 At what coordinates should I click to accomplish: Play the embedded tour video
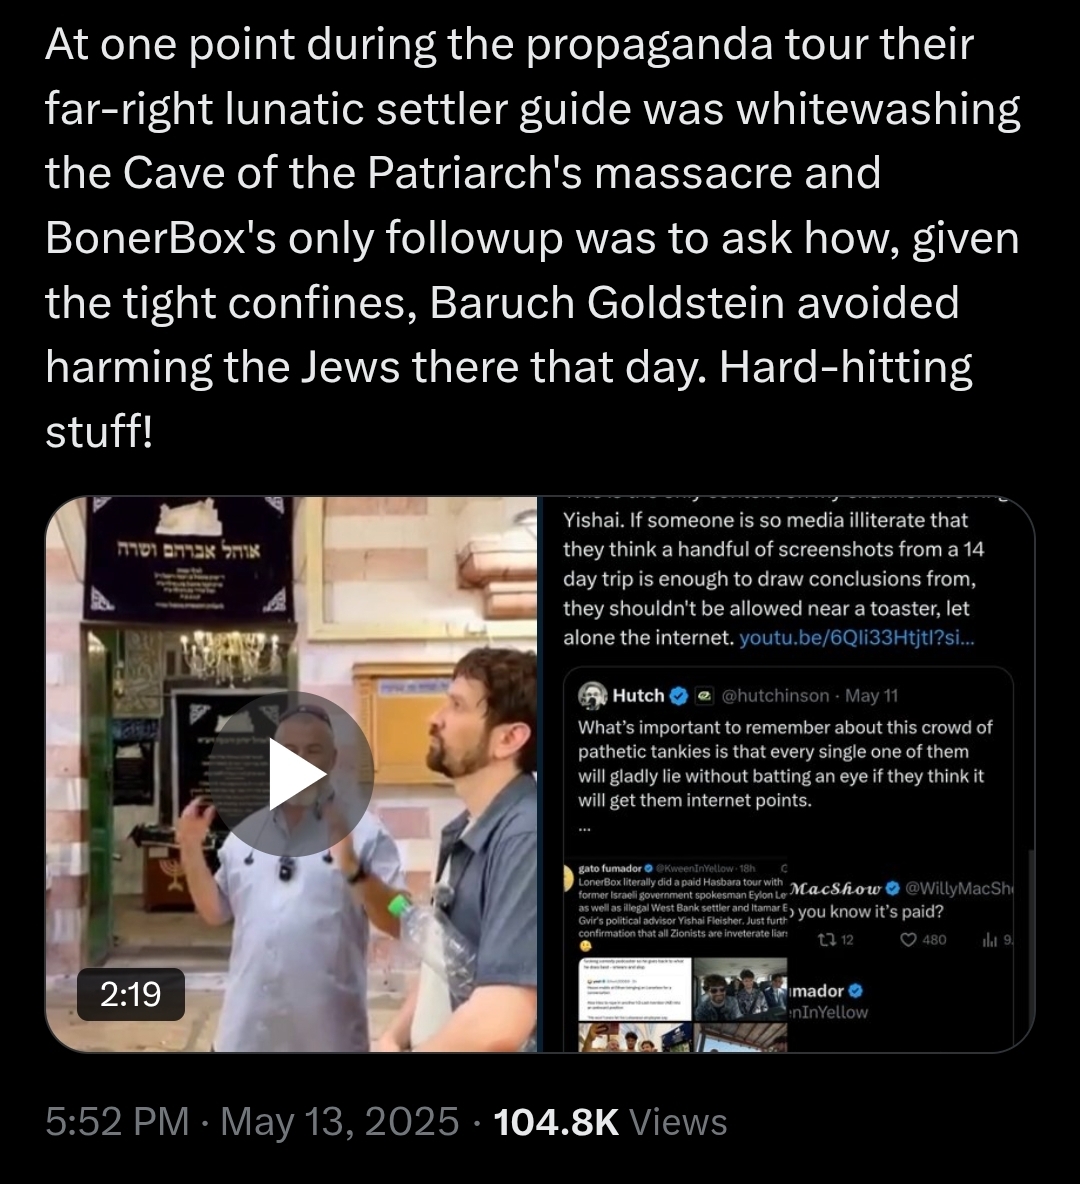[x=292, y=774]
